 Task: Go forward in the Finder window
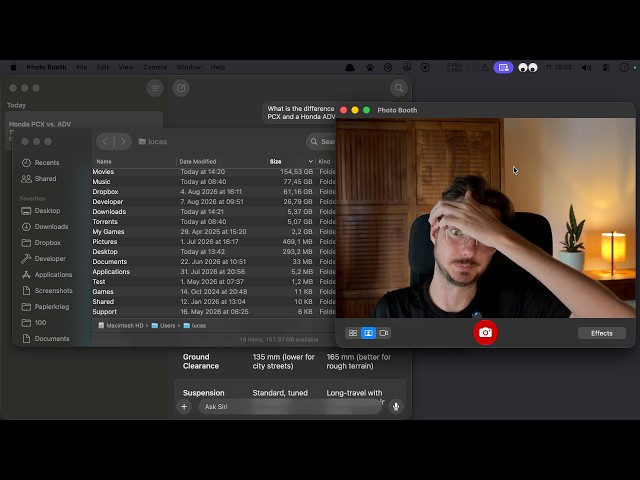(x=123, y=142)
